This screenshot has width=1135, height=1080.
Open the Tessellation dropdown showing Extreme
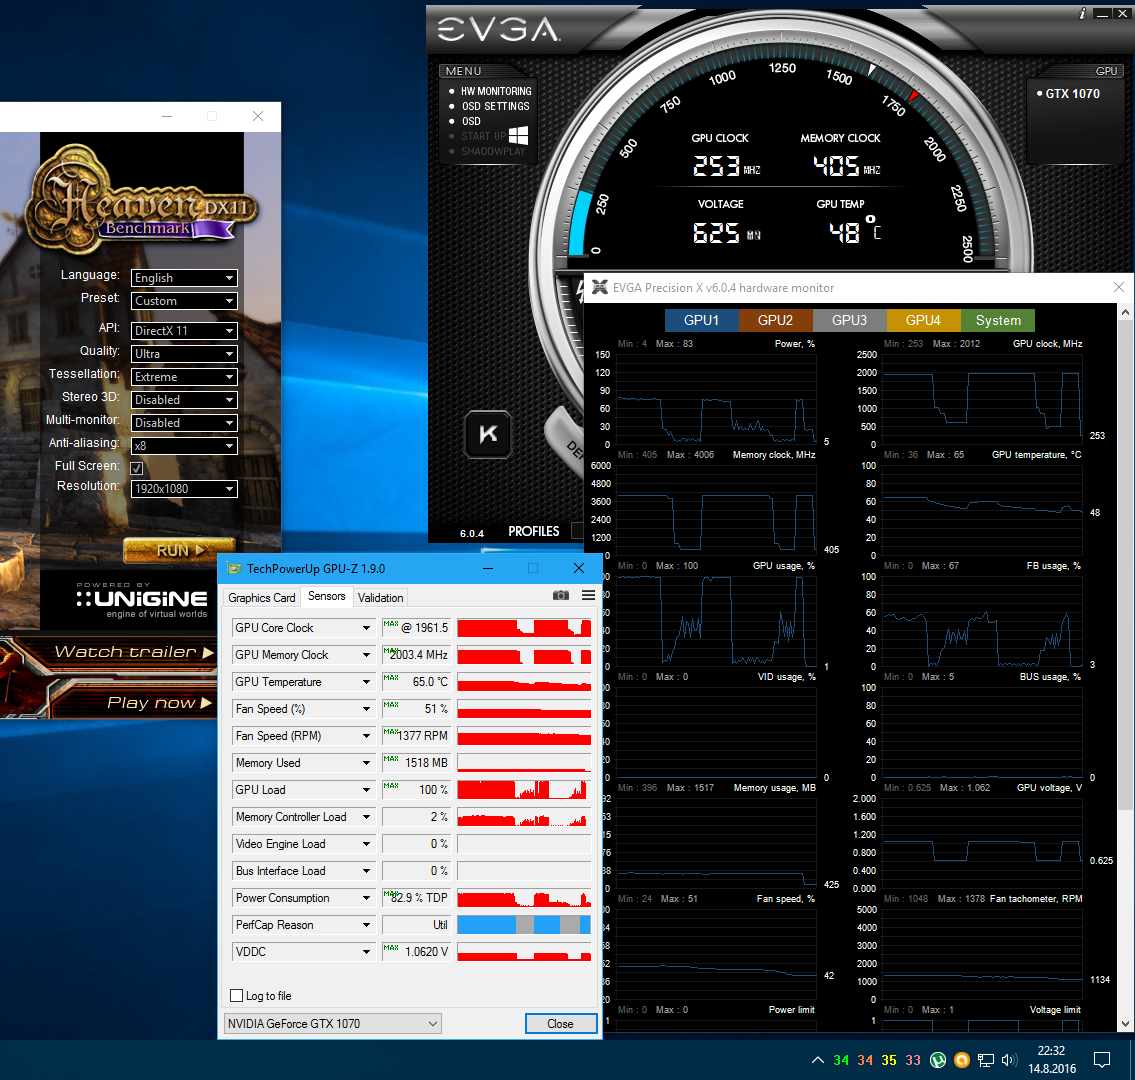click(x=184, y=377)
